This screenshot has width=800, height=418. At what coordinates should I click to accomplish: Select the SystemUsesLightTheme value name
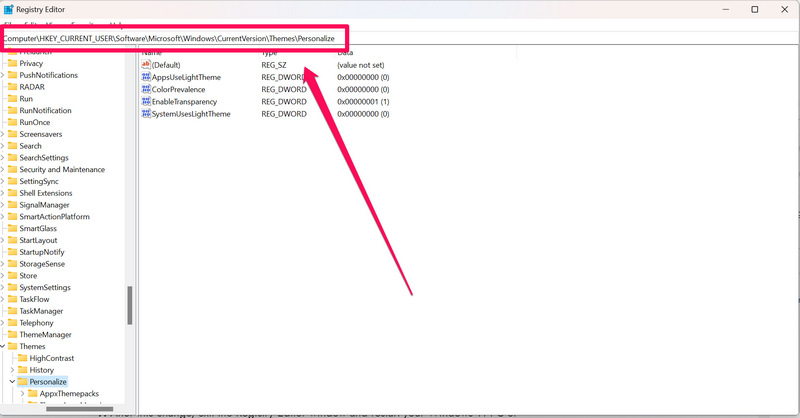pos(191,114)
